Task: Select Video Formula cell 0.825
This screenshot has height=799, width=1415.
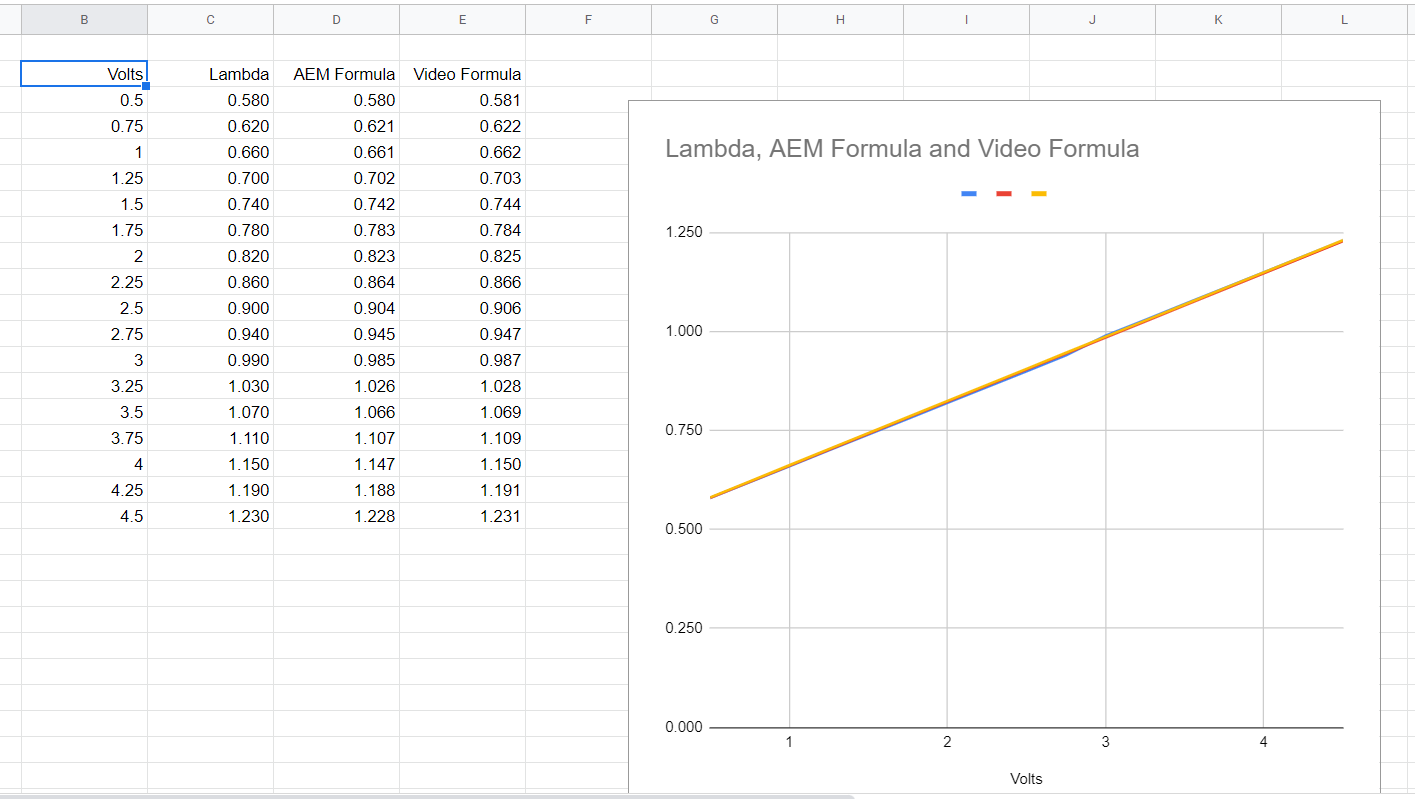Action: (x=462, y=256)
